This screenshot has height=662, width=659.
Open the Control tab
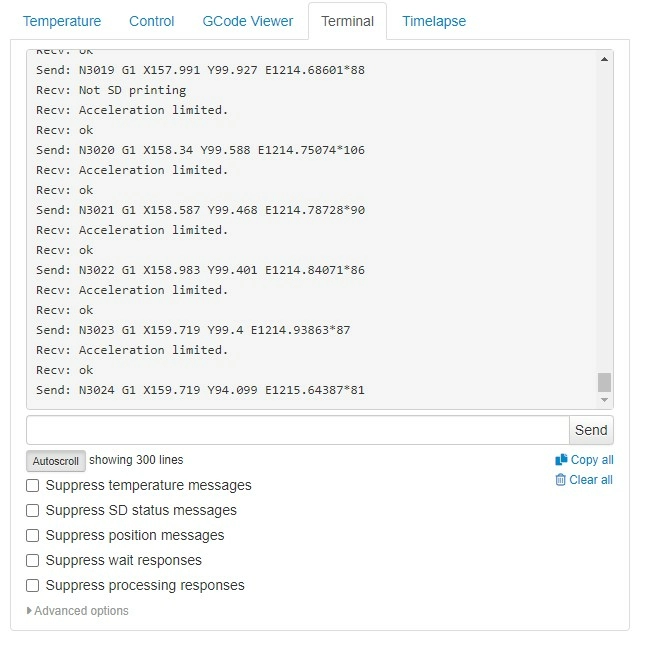(x=152, y=21)
